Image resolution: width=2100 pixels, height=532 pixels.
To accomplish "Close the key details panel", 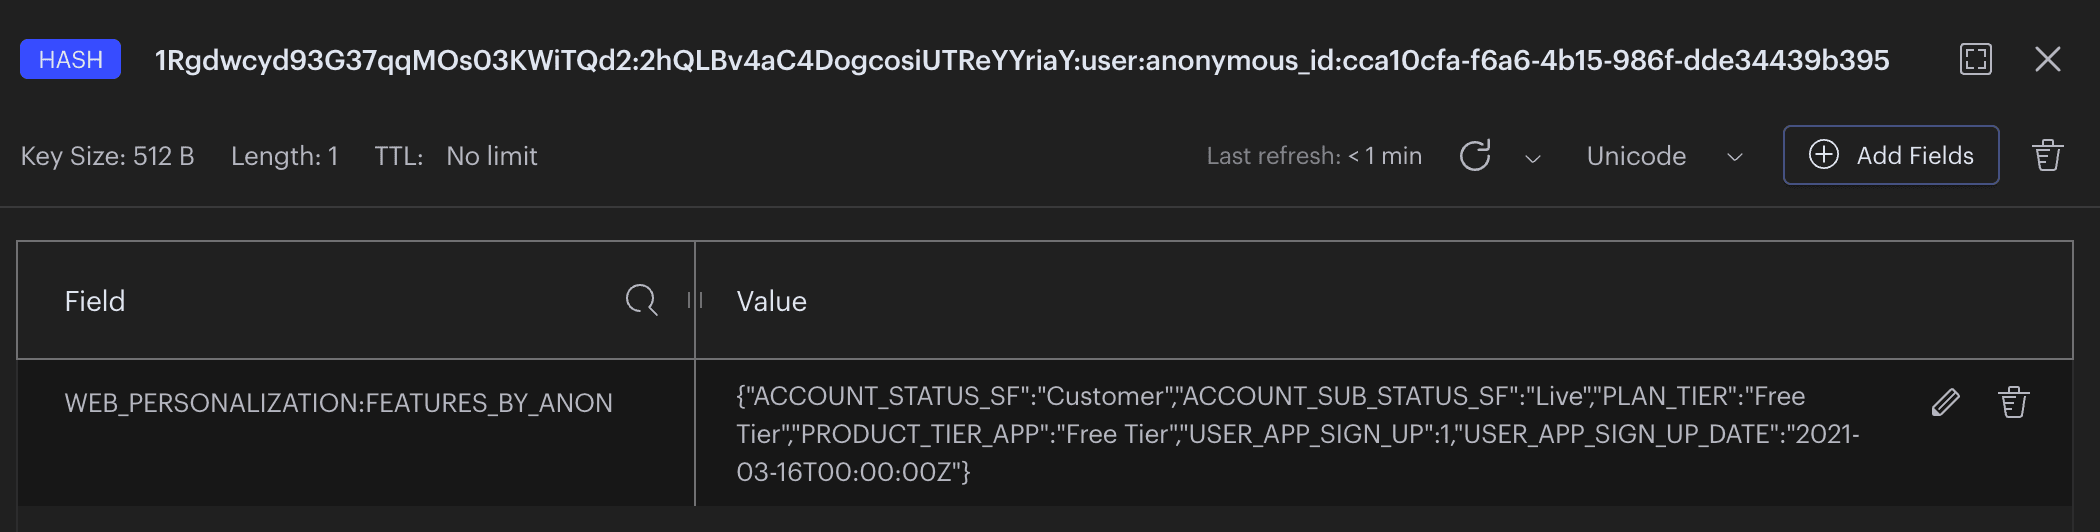I will (x=2047, y=59).
